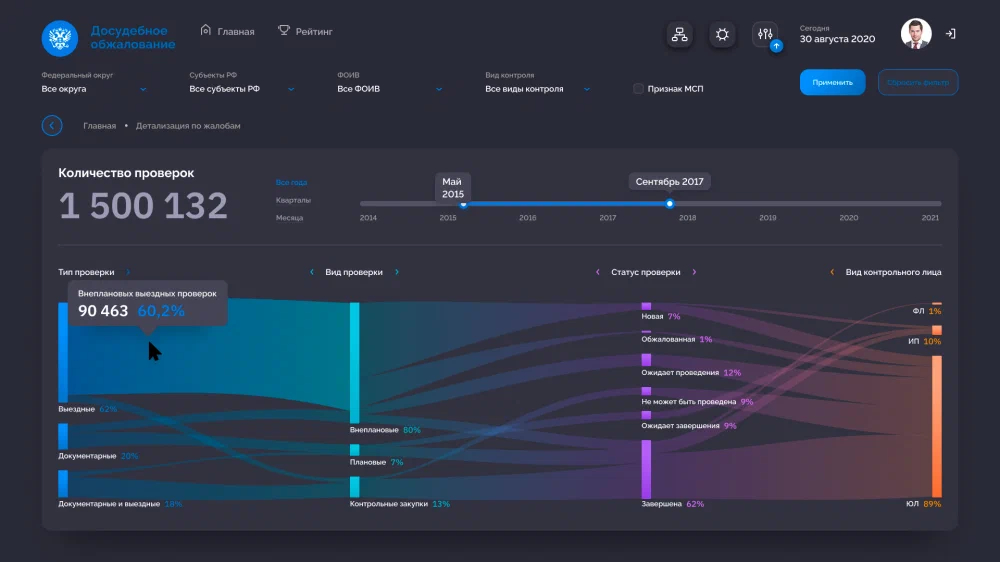This screenshot has width=1000, height=562.
Task: Click the emblem logo in header
Action: tap(60, 38)
